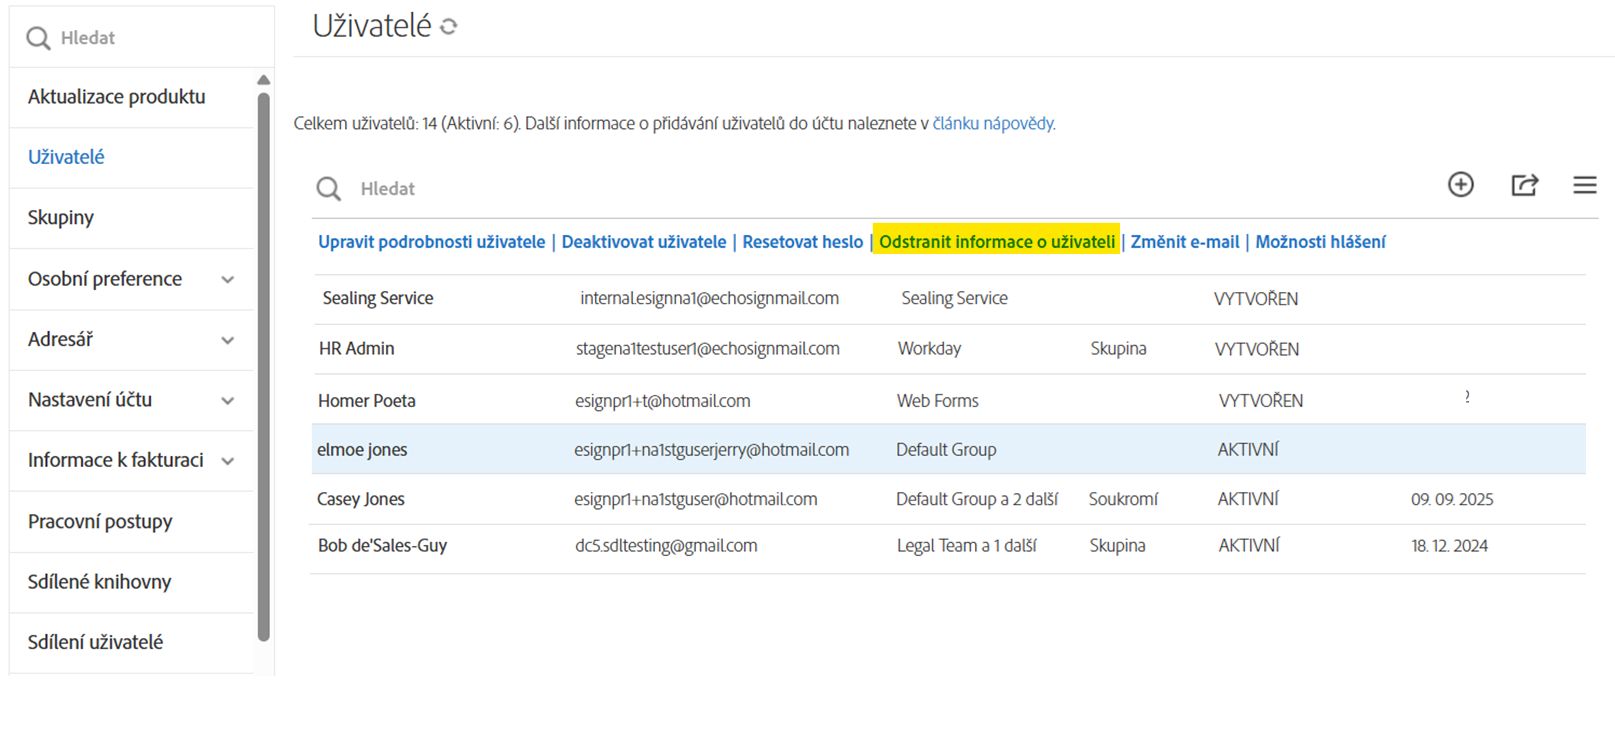Expand the Adresář section
The height and width of the screenshot is (732, 1615).
click(x=228, y=340)
